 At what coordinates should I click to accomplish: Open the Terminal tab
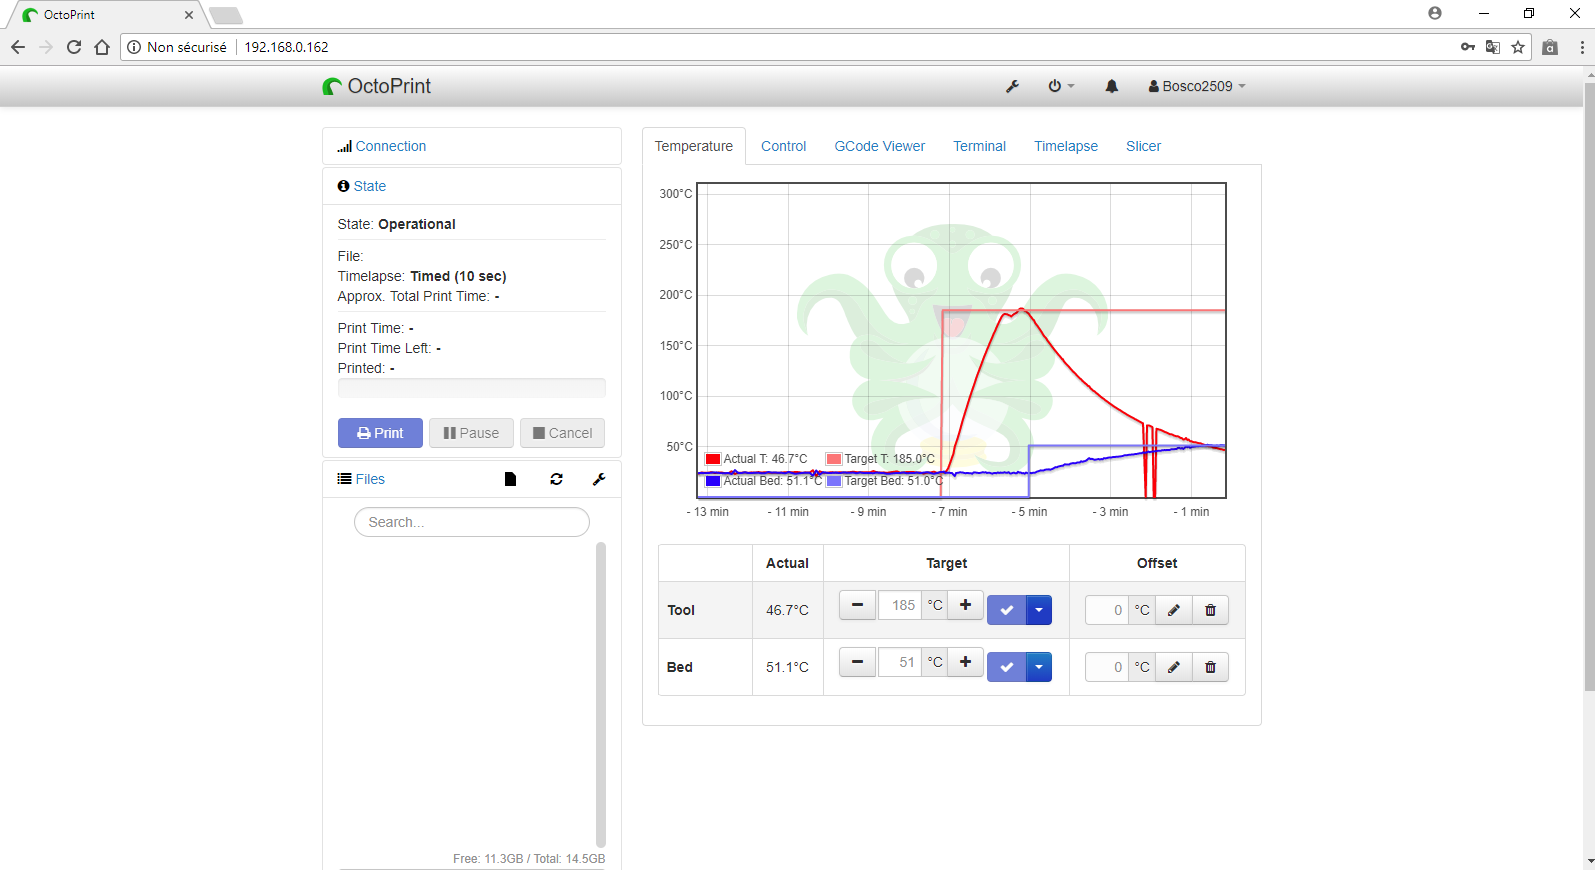coord(980,146)
